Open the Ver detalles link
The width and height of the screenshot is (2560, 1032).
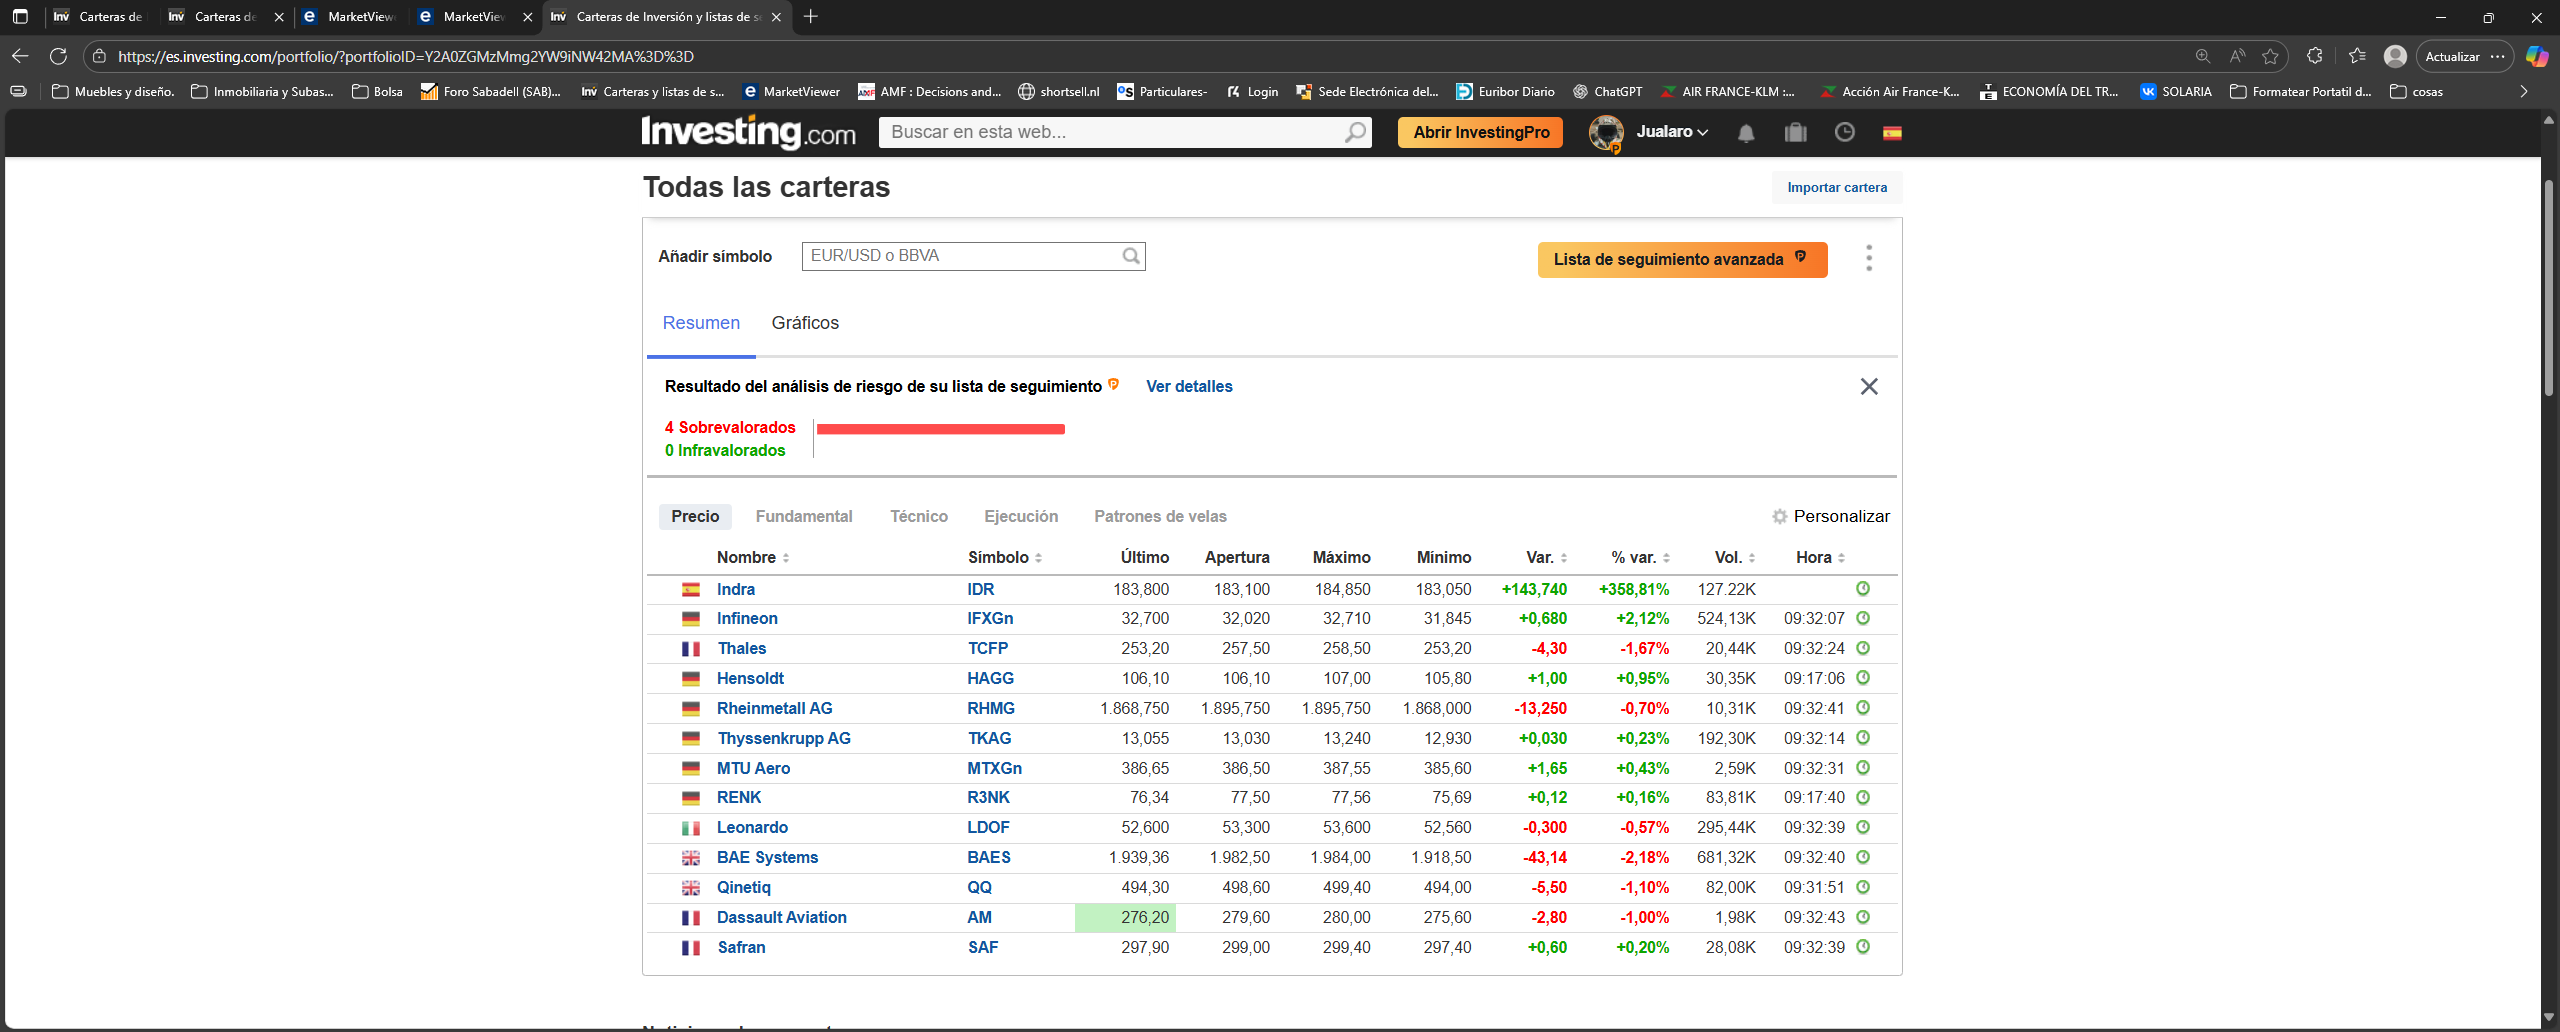[1189, 387]
